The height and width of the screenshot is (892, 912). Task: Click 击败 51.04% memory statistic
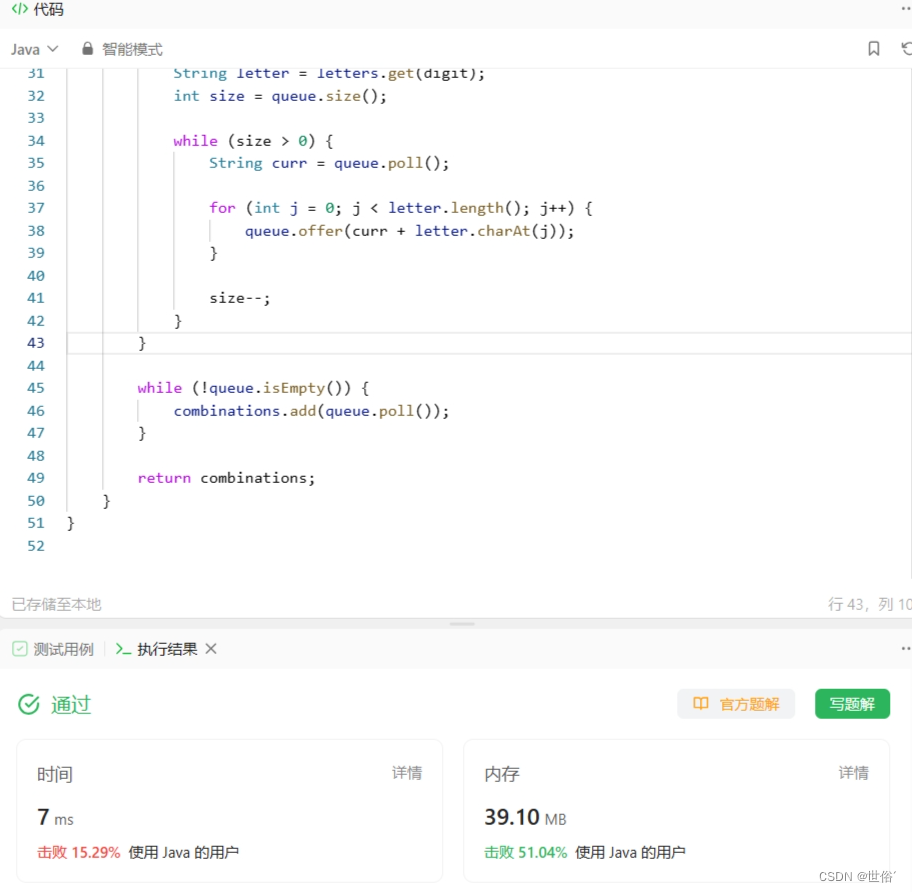click(x=525, y=853)
